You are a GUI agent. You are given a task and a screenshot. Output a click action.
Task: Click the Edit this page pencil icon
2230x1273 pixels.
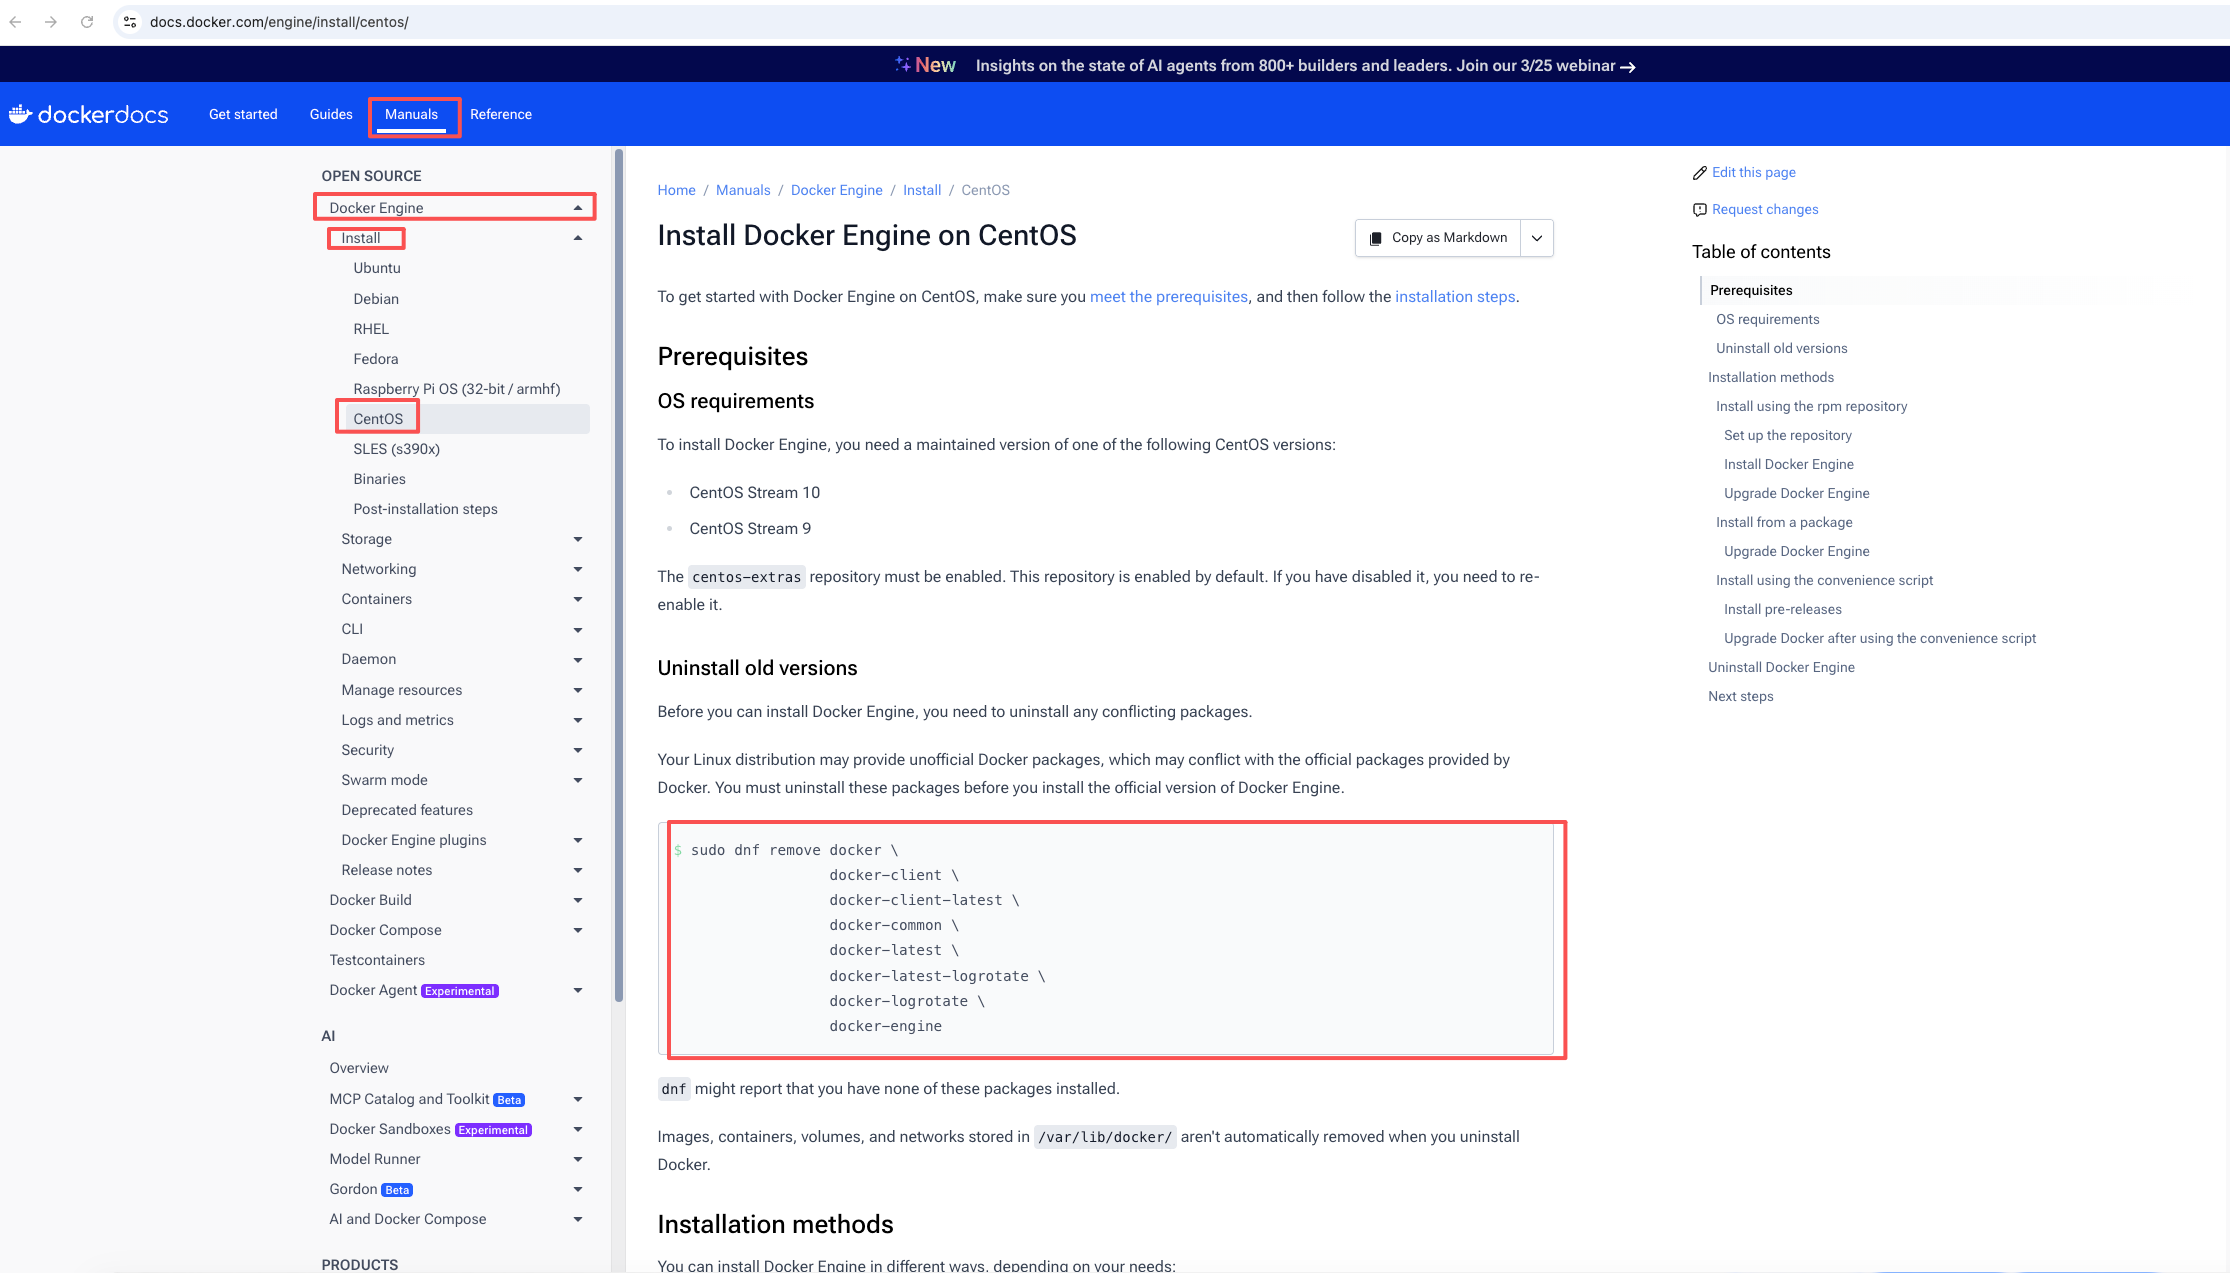(1699, 173)
